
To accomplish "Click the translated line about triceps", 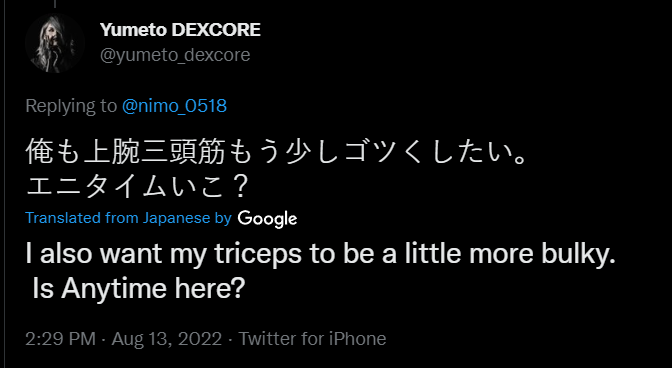I will point(321,255).
